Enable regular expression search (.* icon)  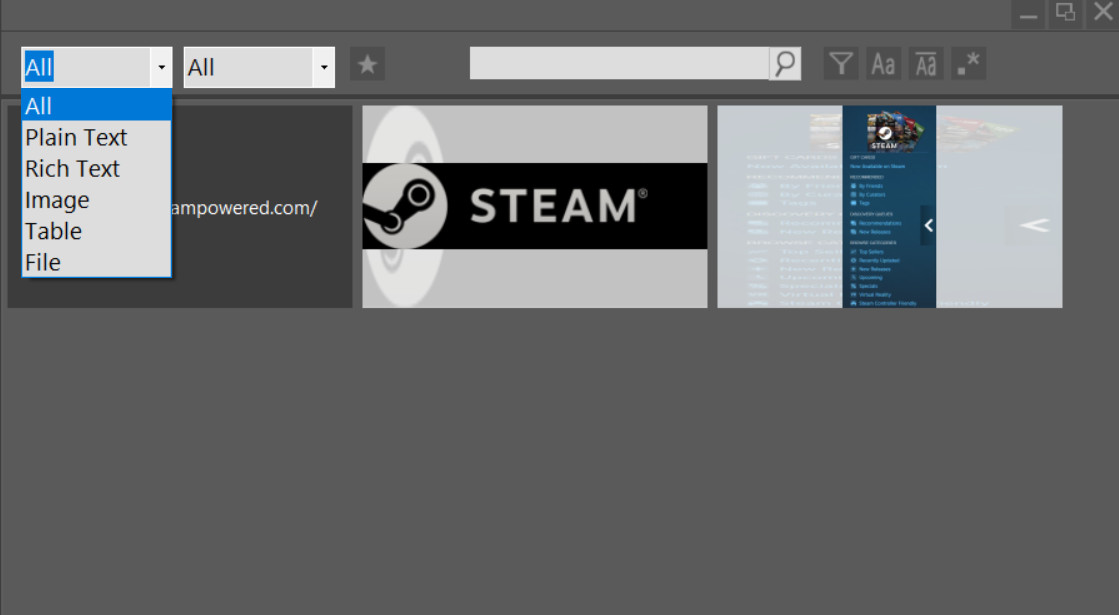click(x=968, y=64)
